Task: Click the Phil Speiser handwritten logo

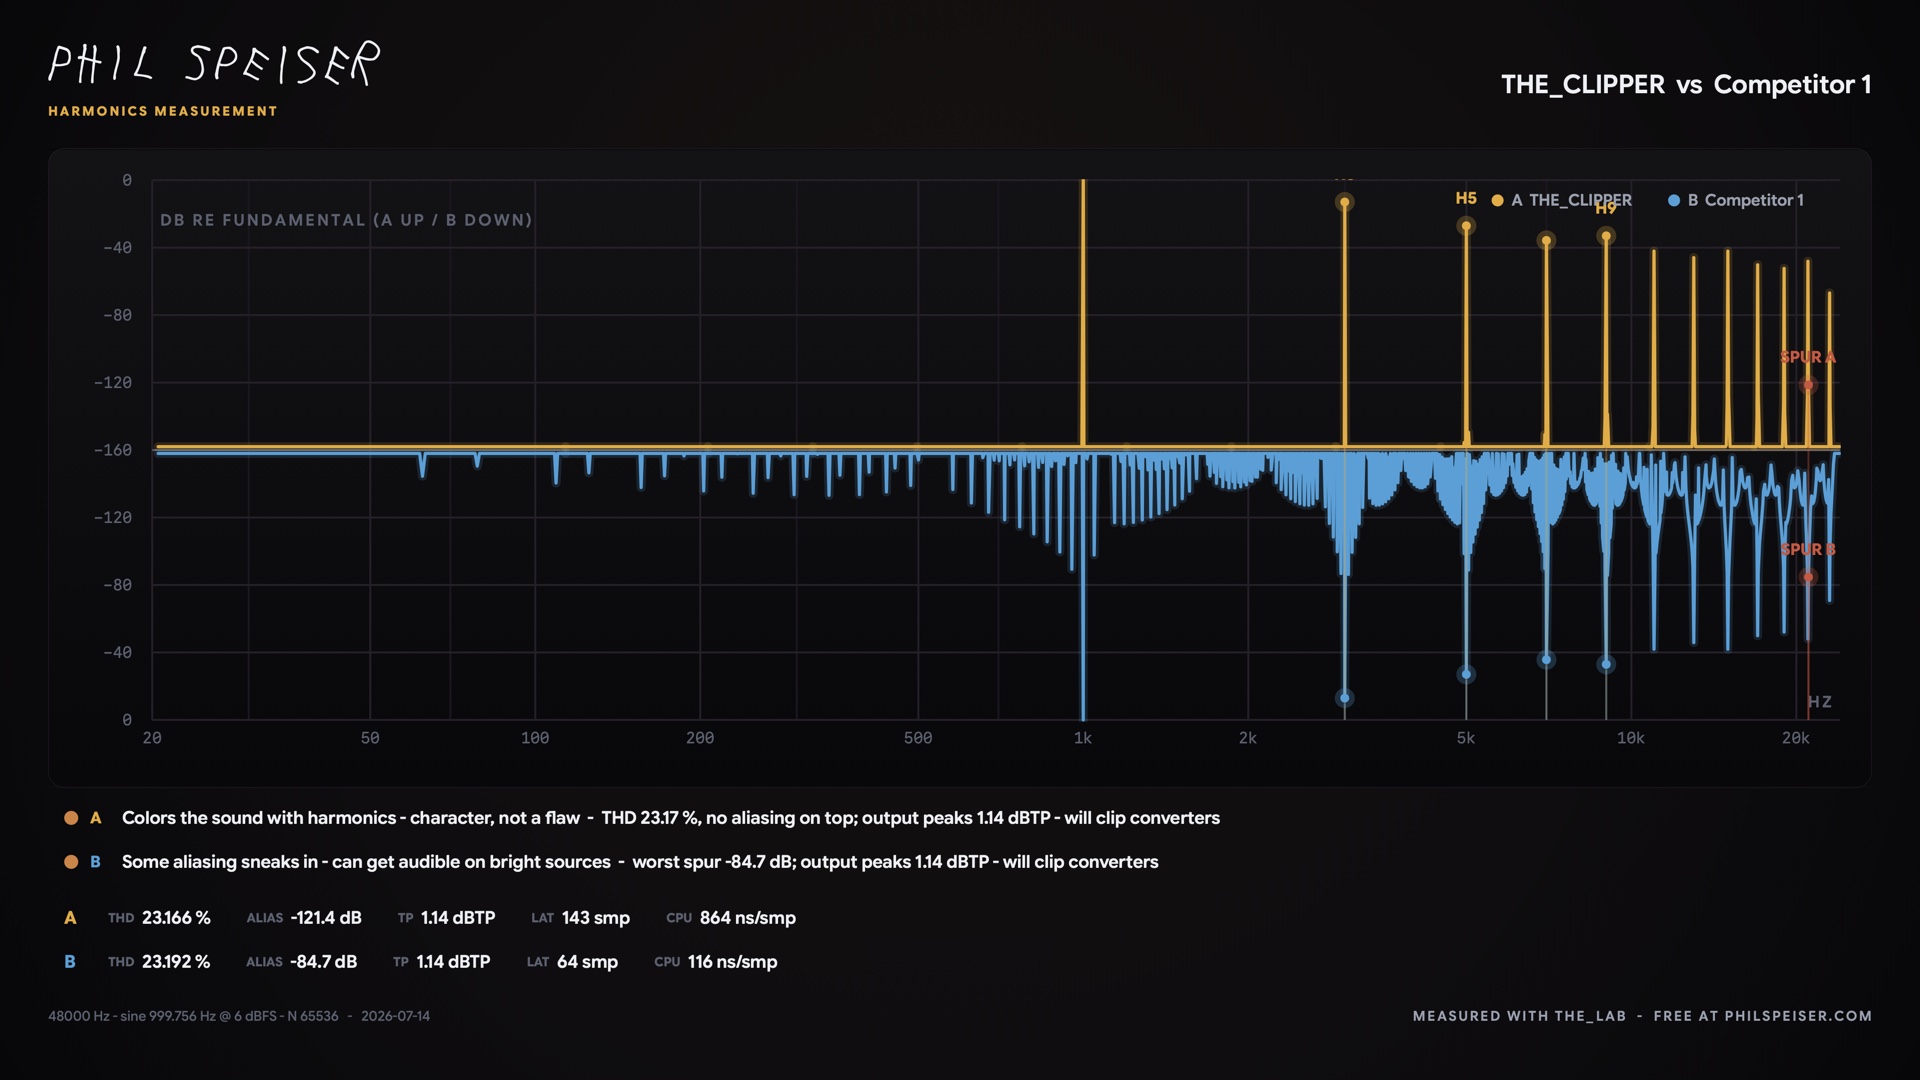Action: [x=214, y=64]
